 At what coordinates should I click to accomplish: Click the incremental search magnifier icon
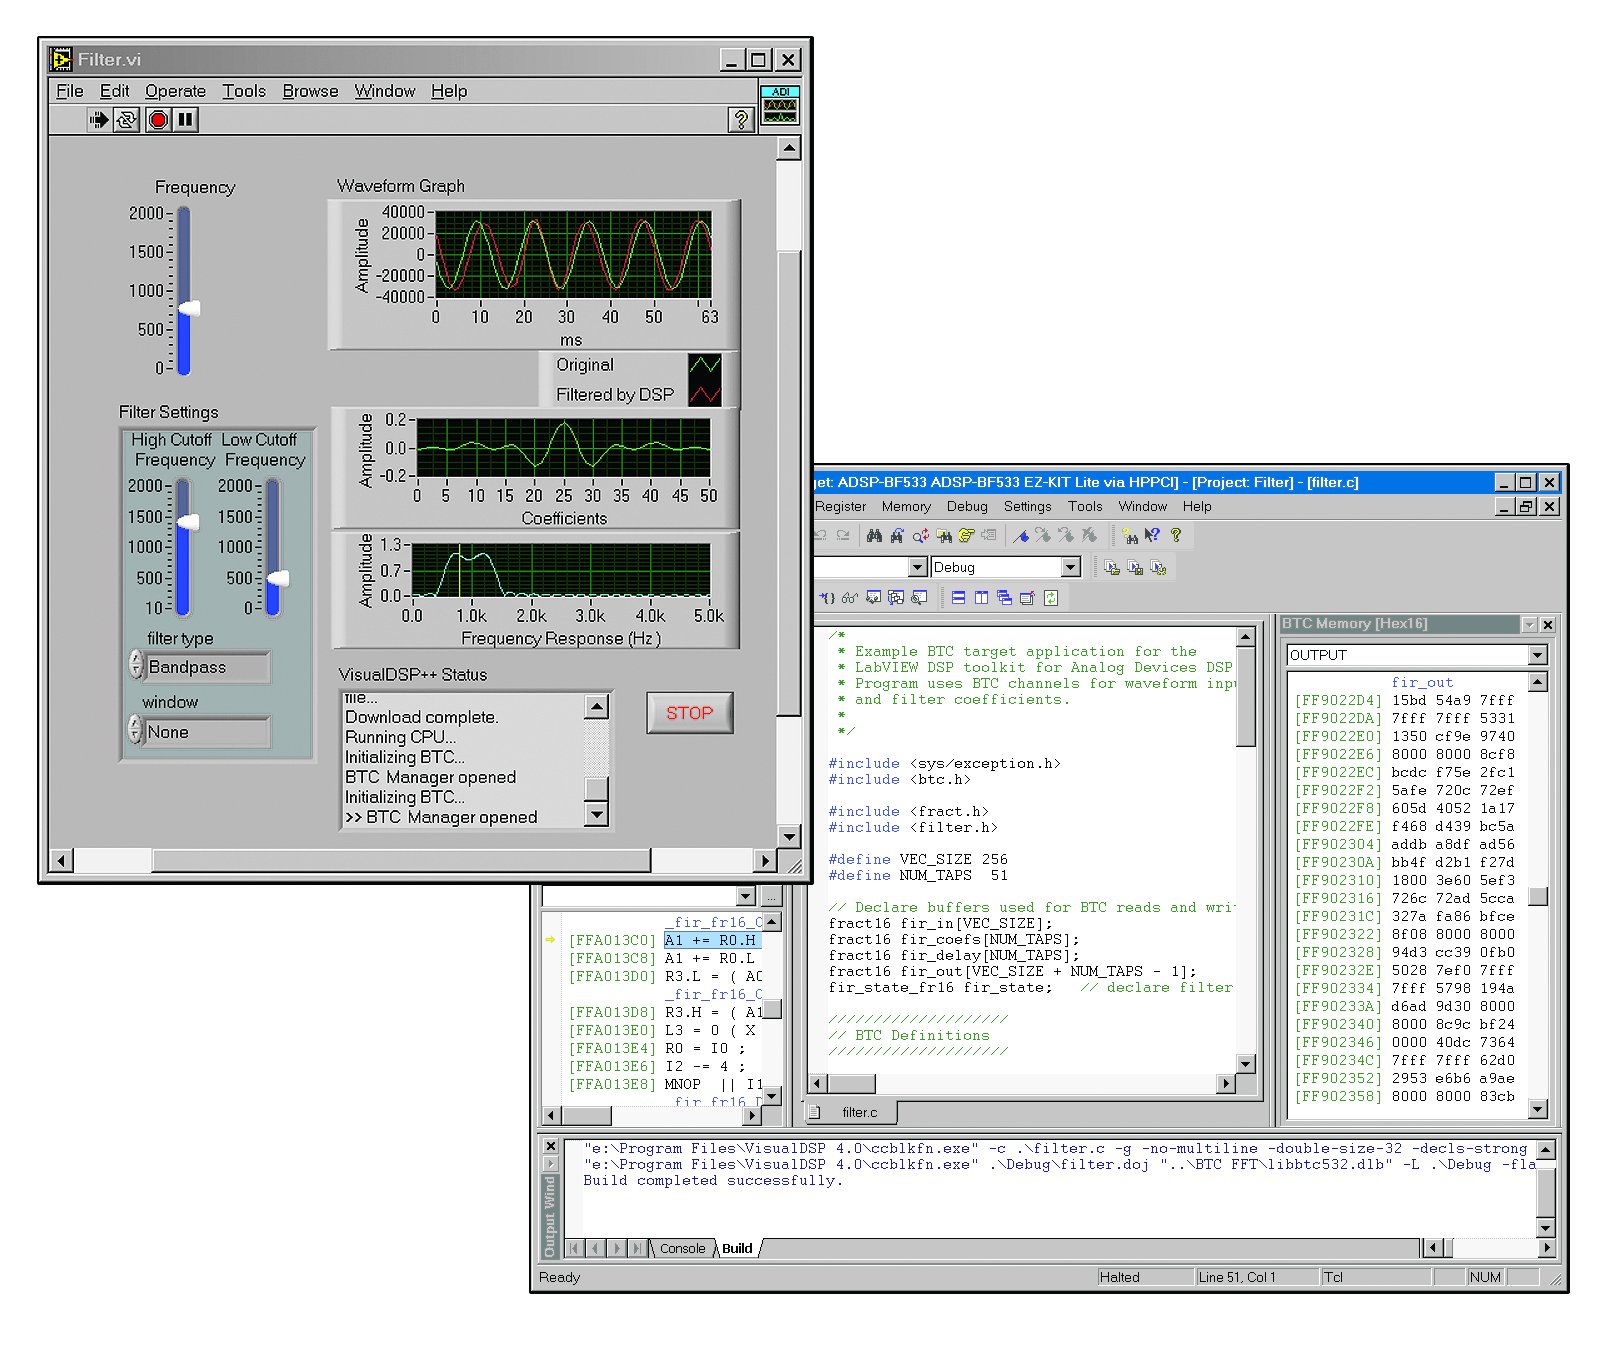920,536
